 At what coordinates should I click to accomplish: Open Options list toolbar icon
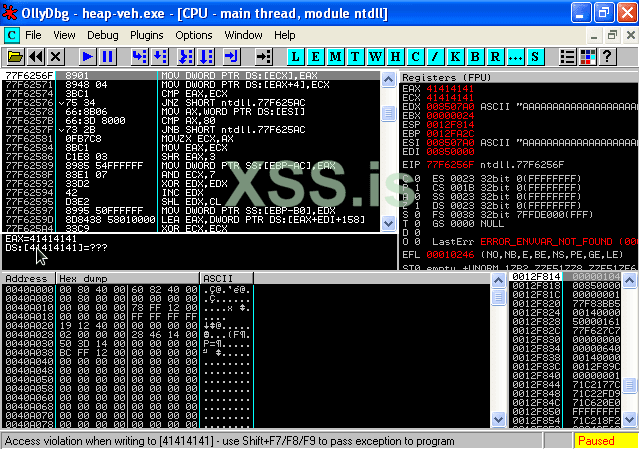tap(567, 57)
